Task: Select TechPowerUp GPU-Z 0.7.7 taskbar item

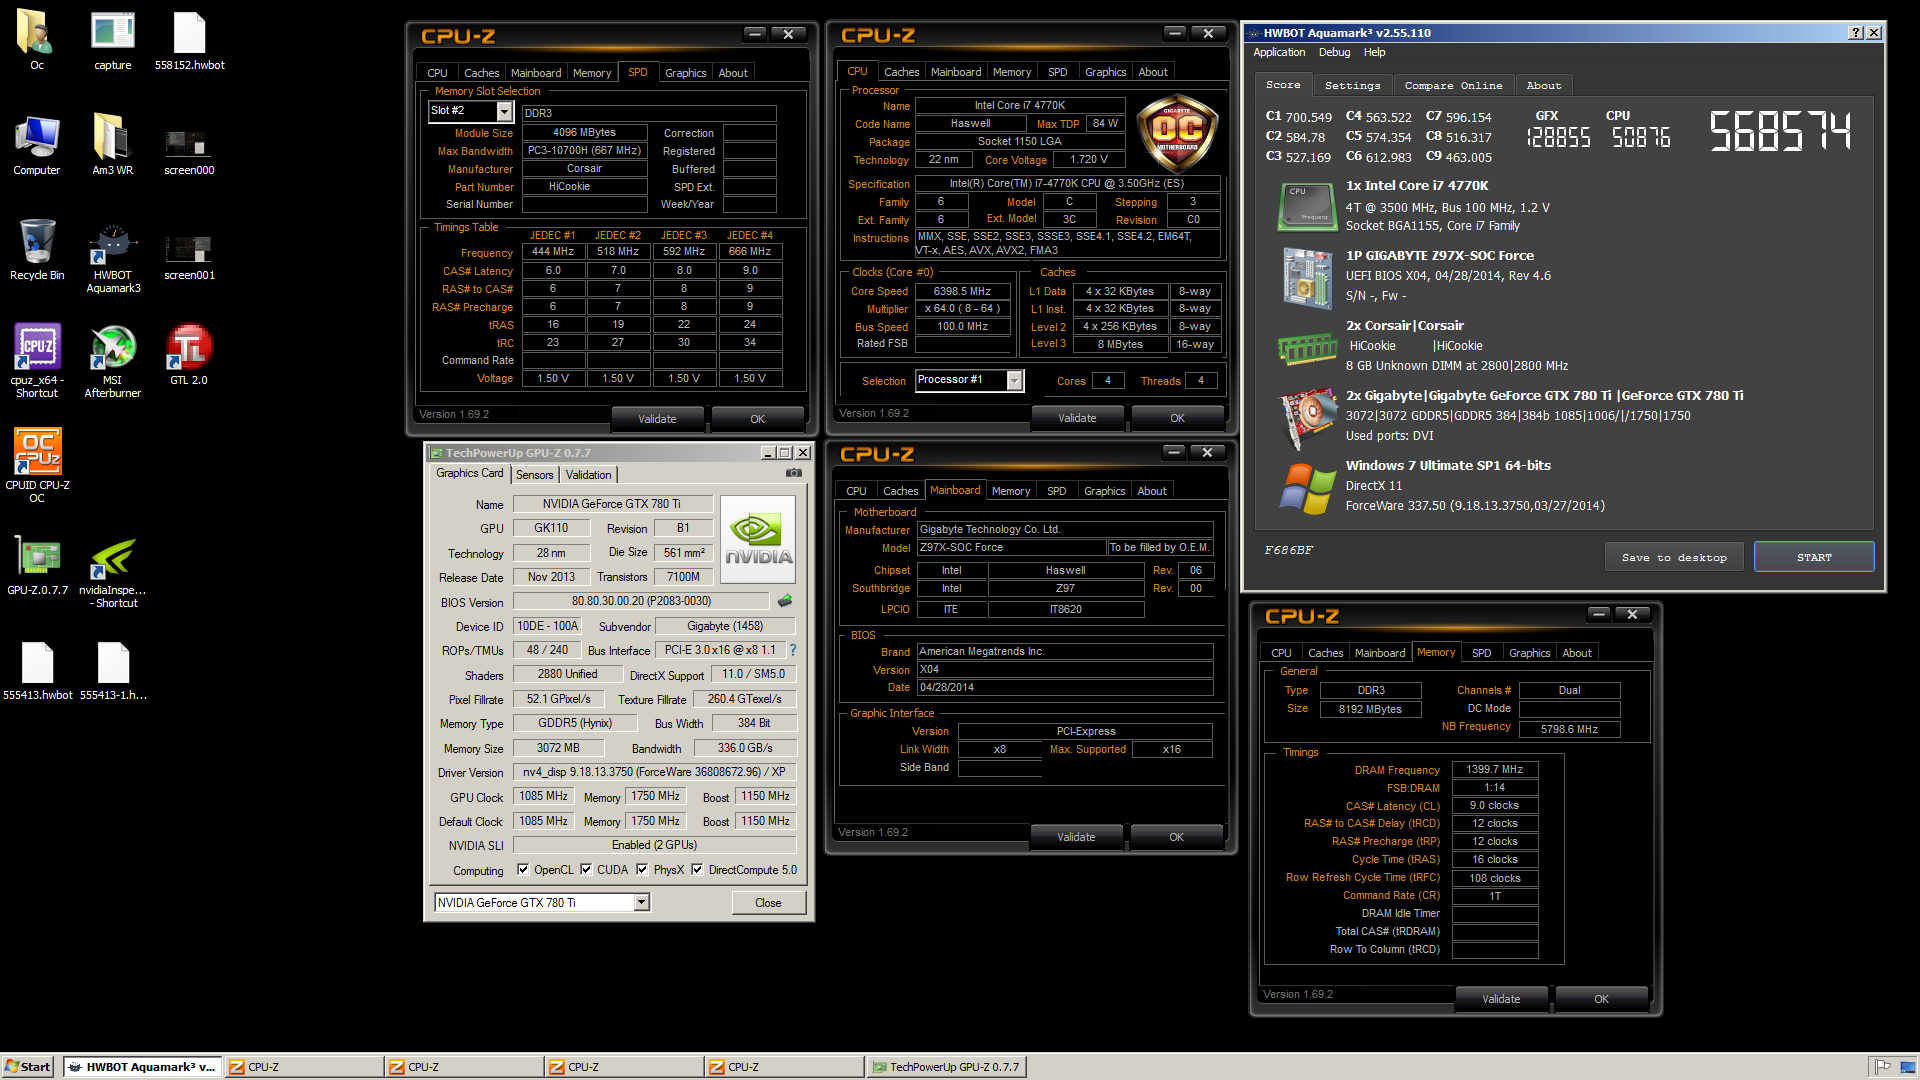Action: click(x=946, y=1067)
